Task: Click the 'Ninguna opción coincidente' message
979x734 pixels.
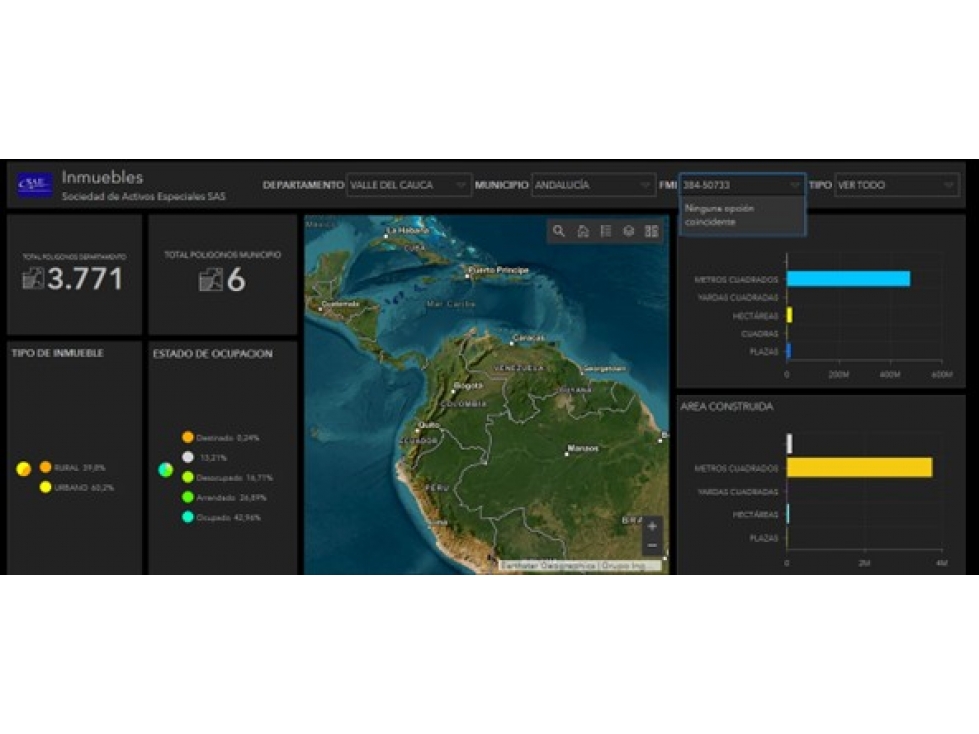Action: click(x=719, y=215)
